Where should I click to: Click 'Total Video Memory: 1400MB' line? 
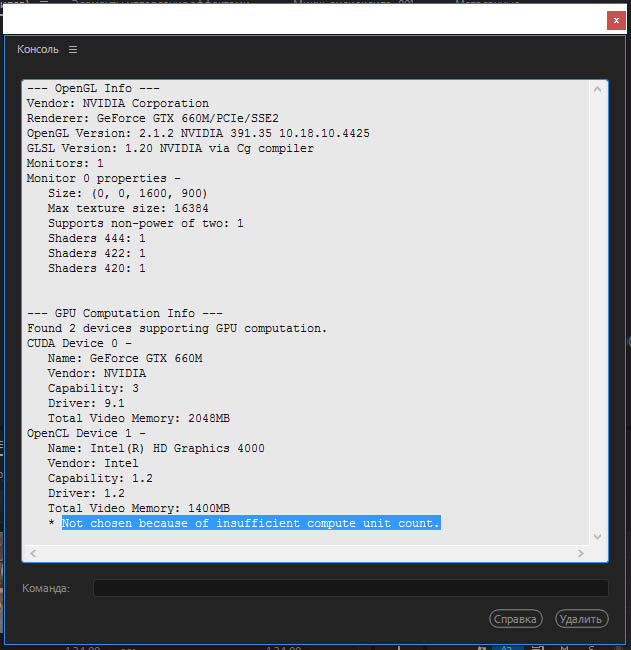click(138, 508)
